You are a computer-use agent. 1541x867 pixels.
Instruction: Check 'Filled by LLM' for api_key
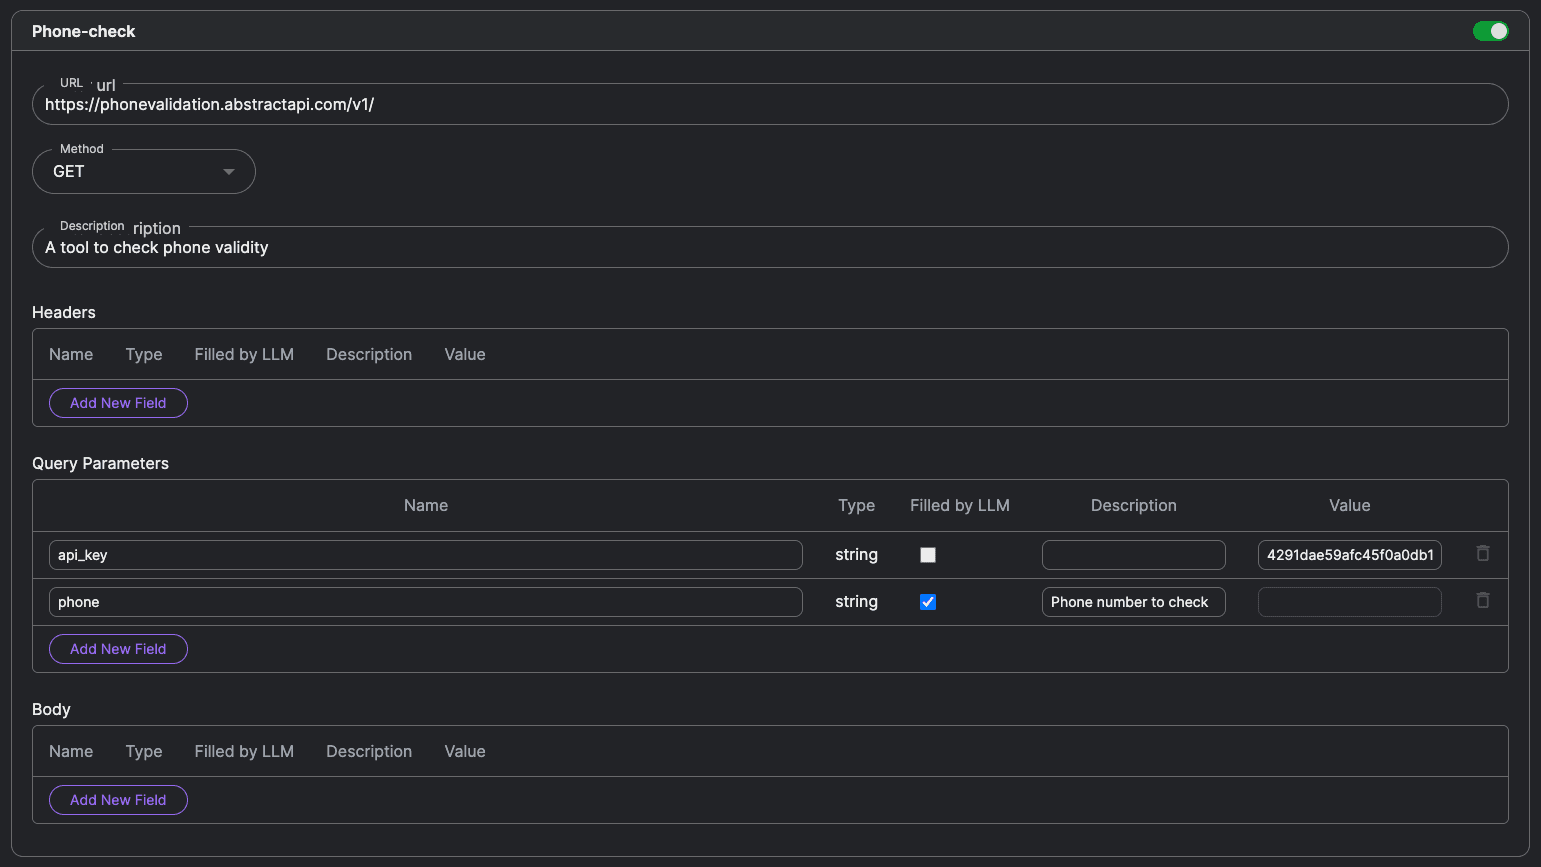[x=927, y=554]
